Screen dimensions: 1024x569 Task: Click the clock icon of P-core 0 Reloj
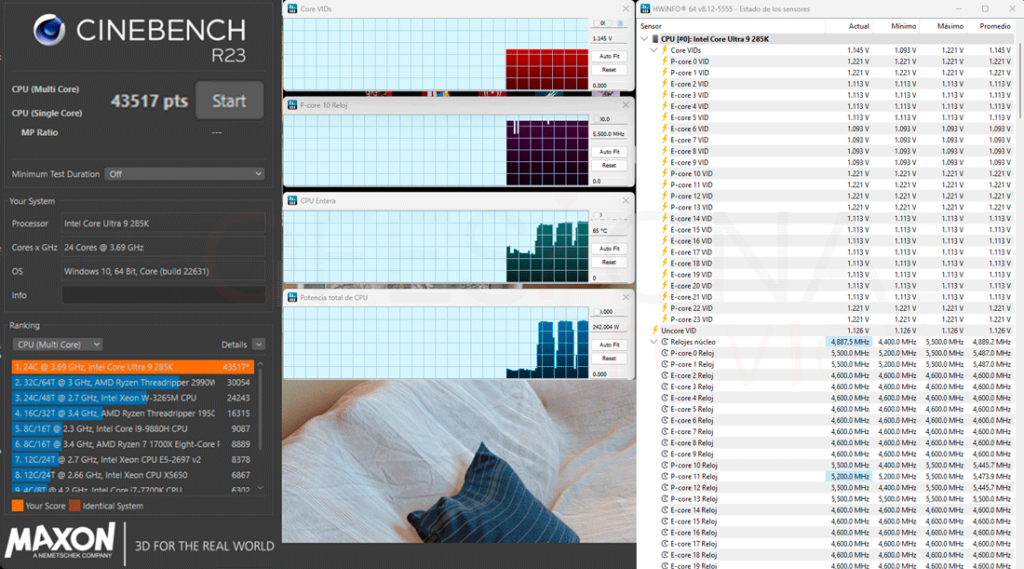tap(665, 353)
